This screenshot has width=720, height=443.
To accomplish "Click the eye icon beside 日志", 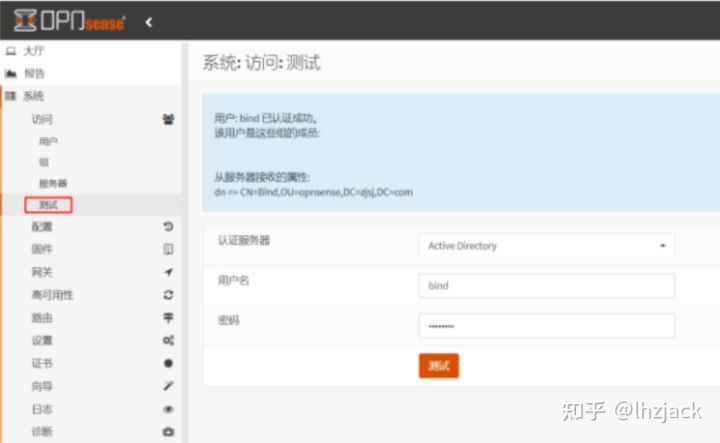I will 167,409.
